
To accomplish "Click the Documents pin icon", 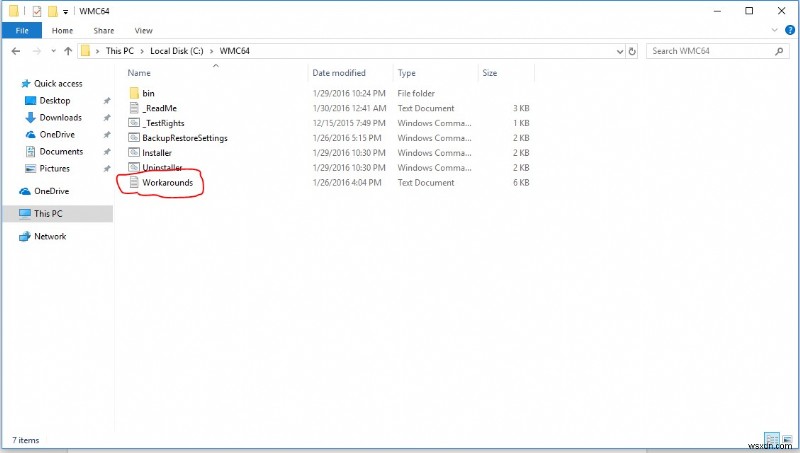I will pos(107,152).
